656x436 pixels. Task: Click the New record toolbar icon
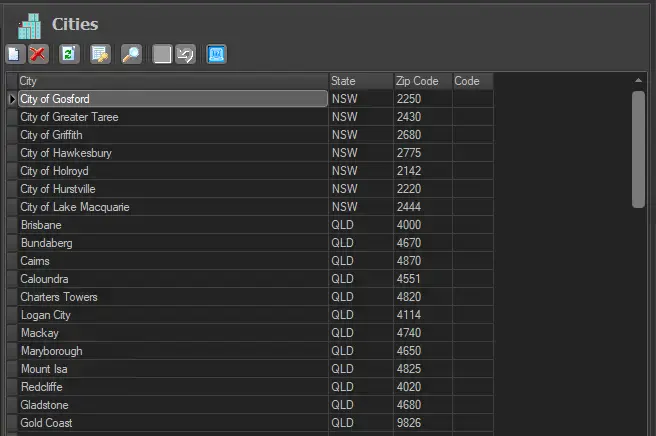(16, 54)
